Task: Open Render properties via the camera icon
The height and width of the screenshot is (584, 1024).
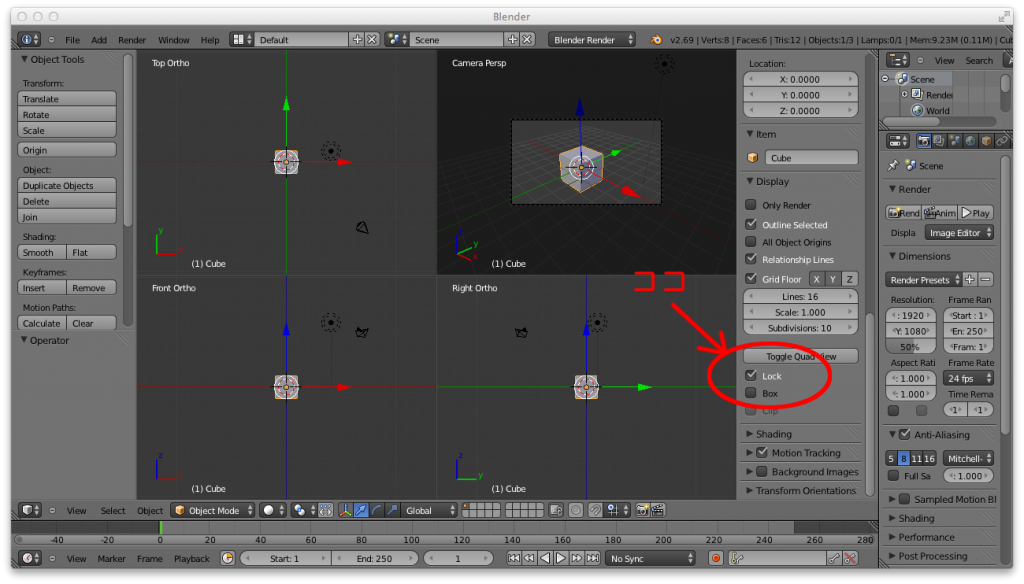Action: tap(923, 140)
